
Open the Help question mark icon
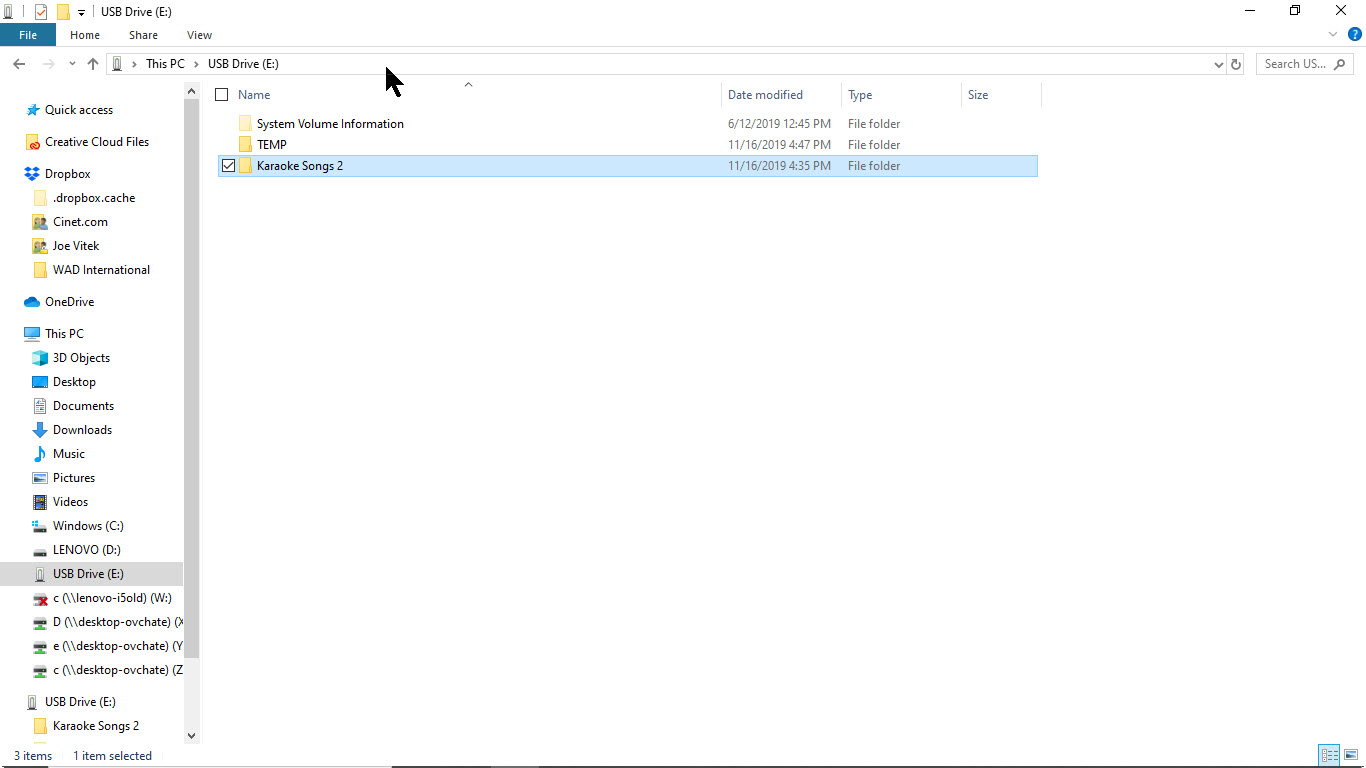click(1355, 34)
